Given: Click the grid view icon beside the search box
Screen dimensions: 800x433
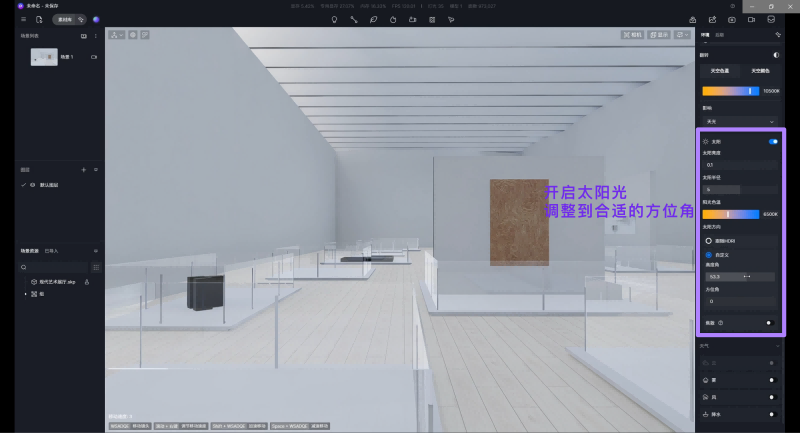Looking at the screenshot, I should point(96,267).
